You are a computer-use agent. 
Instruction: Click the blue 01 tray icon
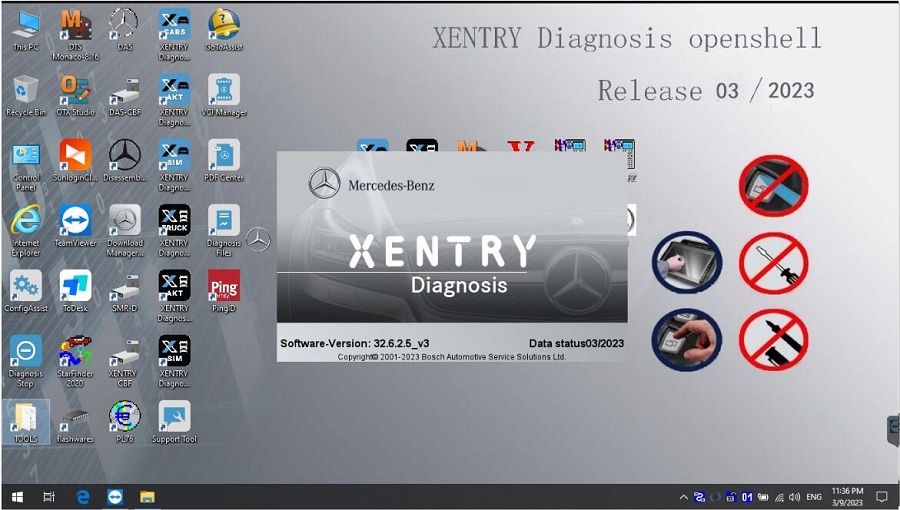point(747,497)
